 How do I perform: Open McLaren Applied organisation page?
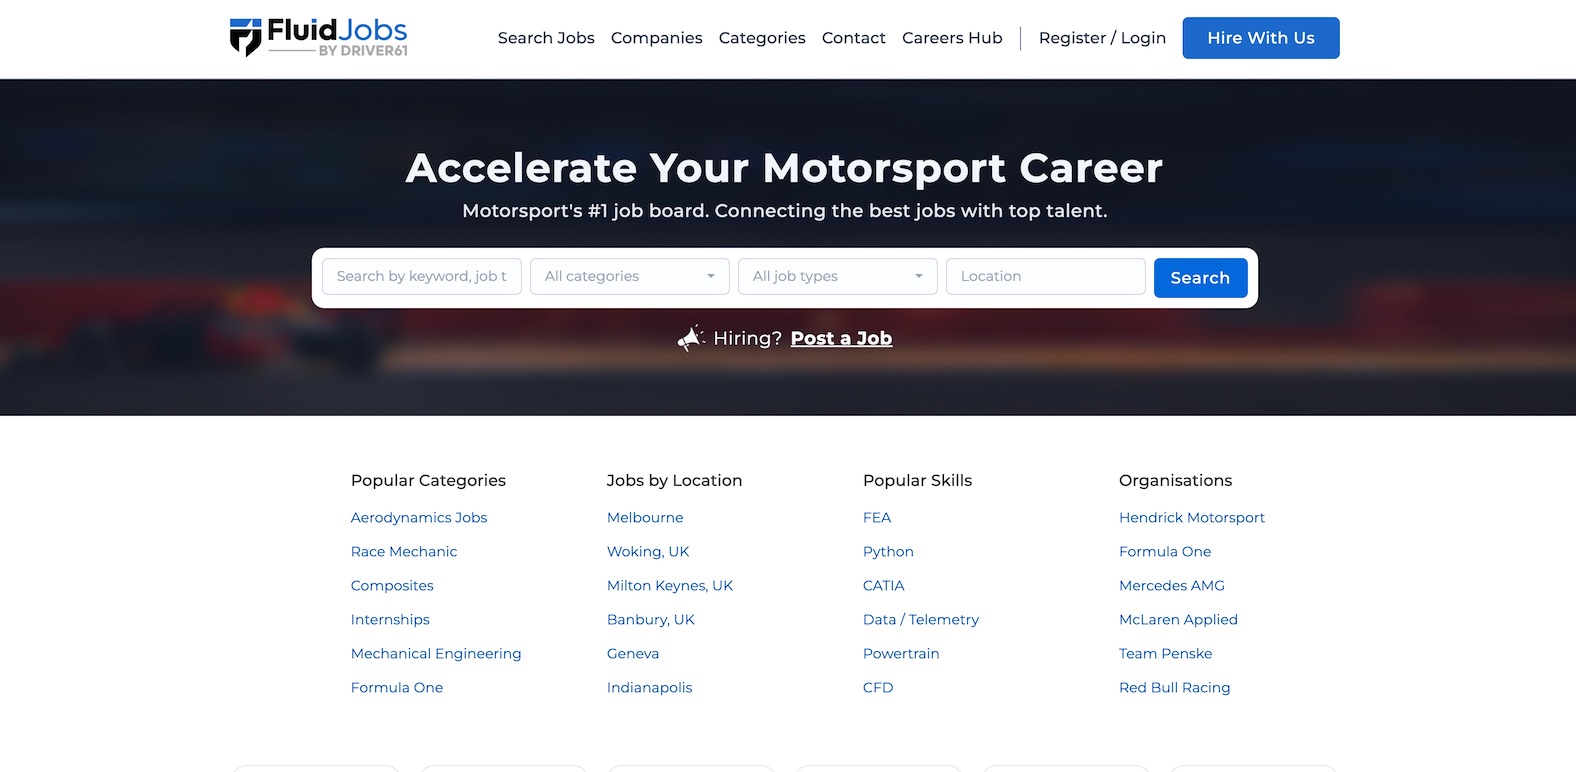pyautogui.click(x=1178, y=620)
